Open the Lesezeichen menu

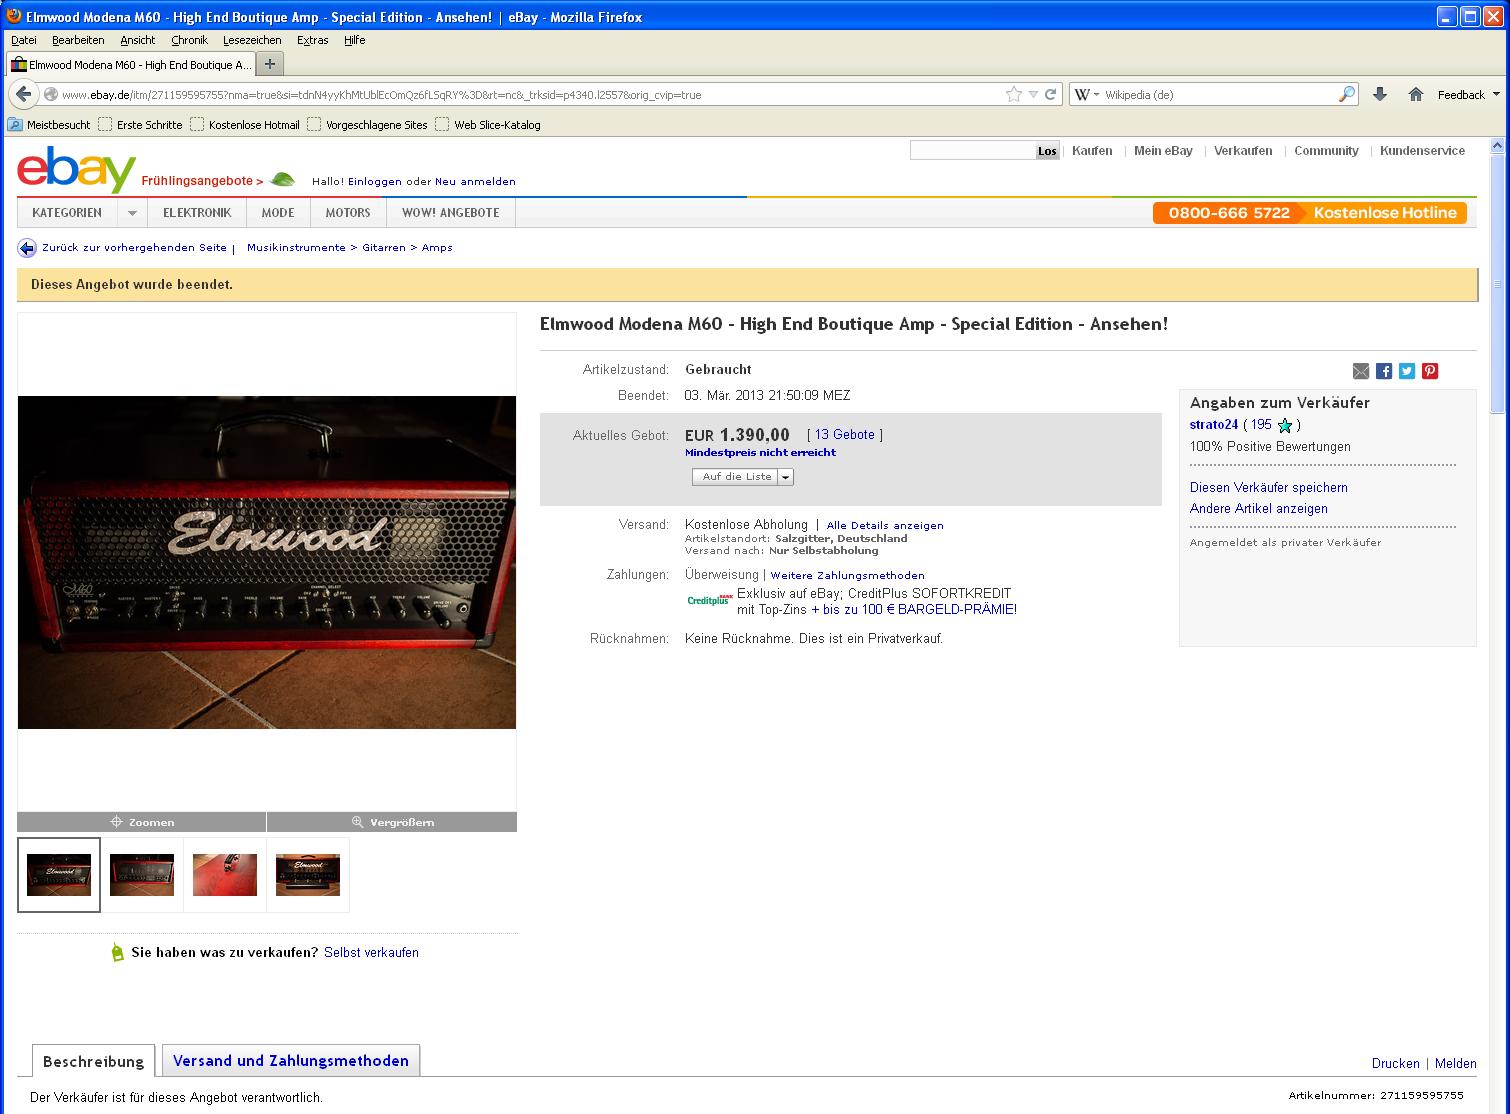252,40
